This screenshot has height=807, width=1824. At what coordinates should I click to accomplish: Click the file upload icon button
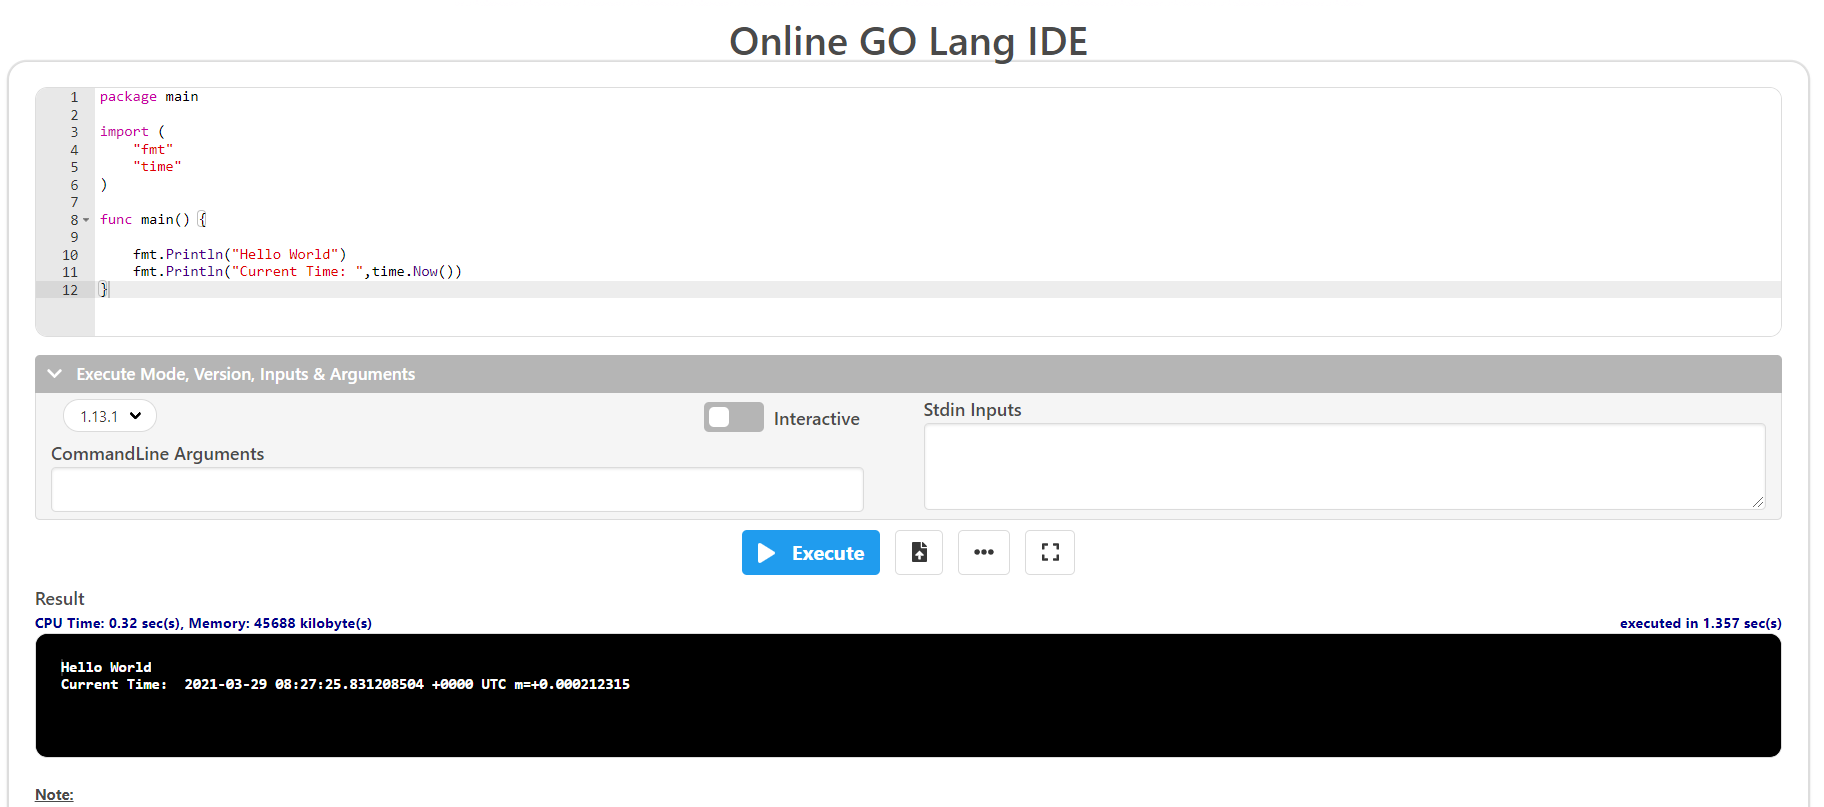[919, 553]
